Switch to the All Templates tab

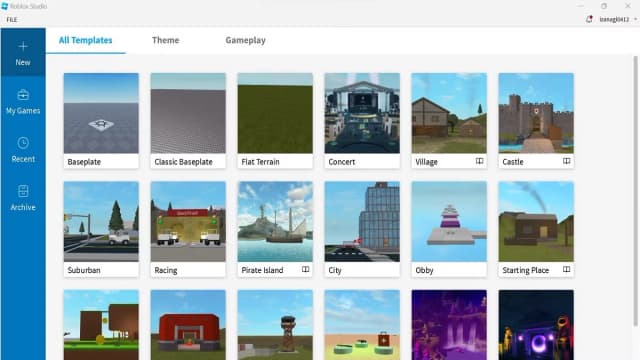pos(85,40)
